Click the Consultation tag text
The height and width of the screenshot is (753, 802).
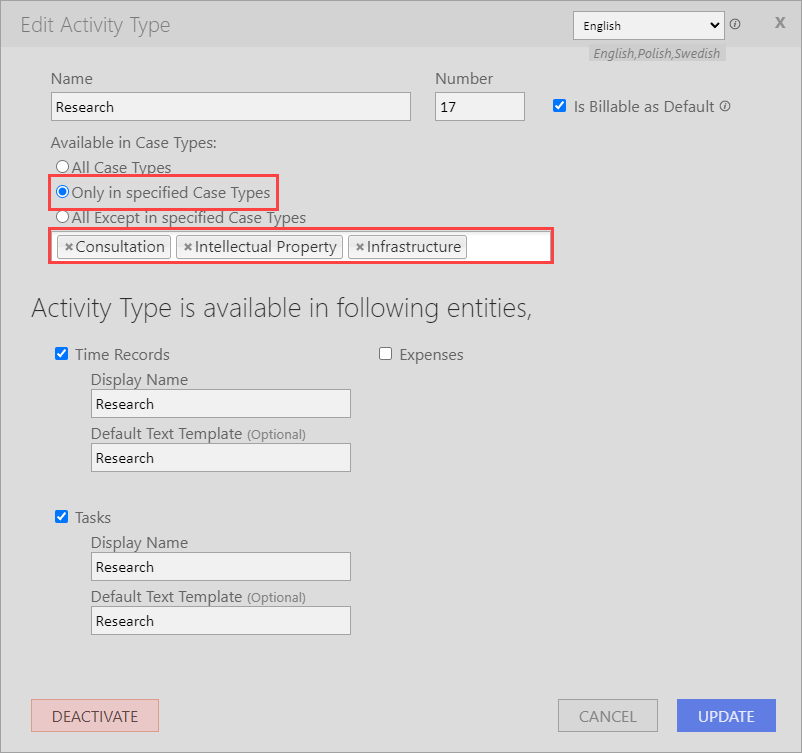coord(120,247)
